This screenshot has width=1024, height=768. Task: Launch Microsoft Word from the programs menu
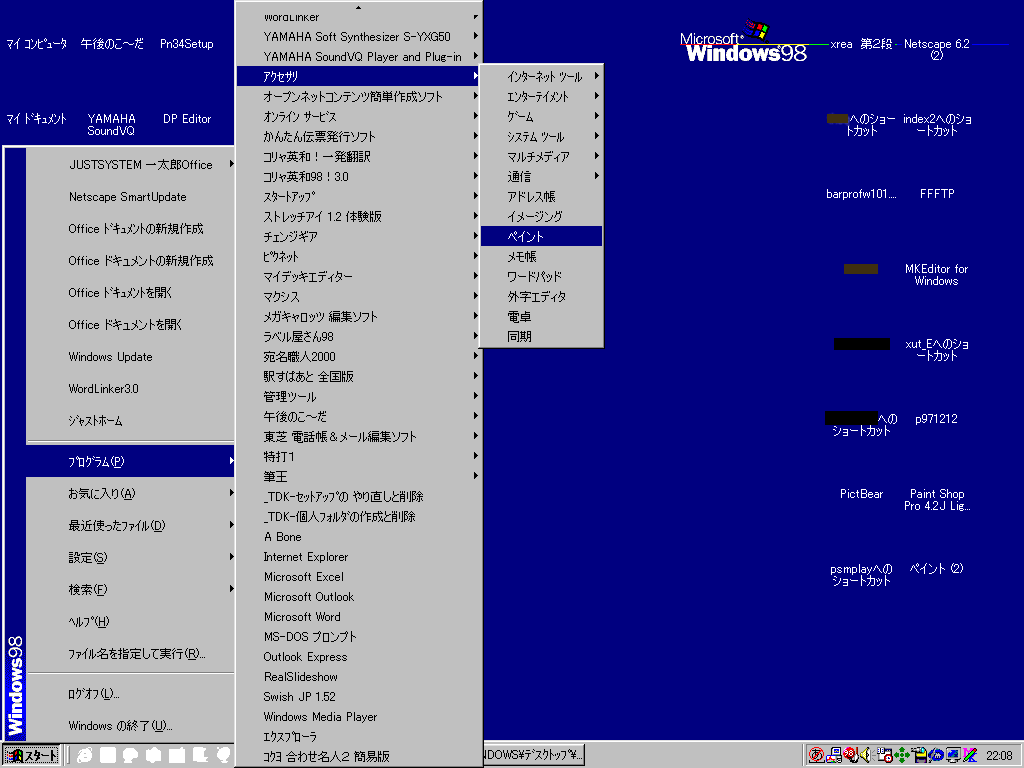359,616
